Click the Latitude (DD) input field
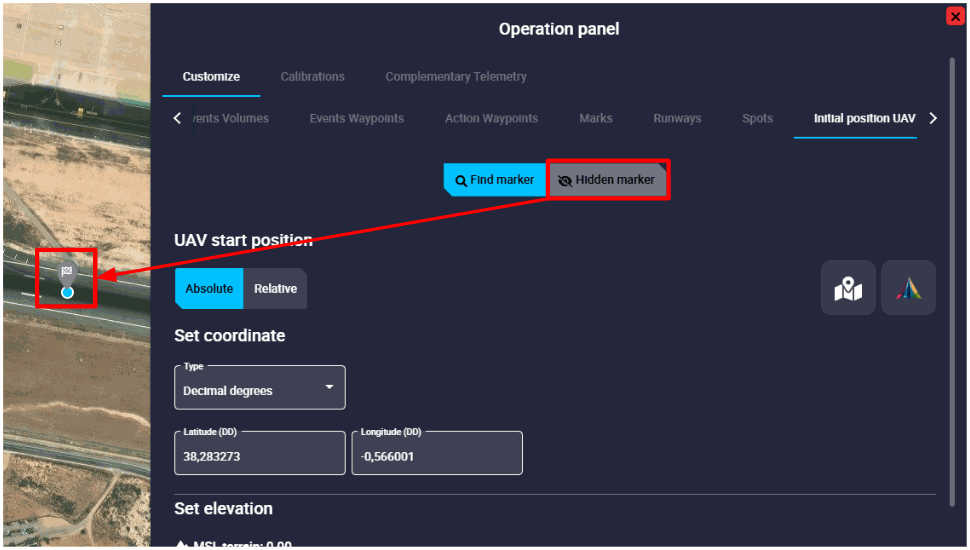This screenshot has height=550, width=970. (259, 455)
